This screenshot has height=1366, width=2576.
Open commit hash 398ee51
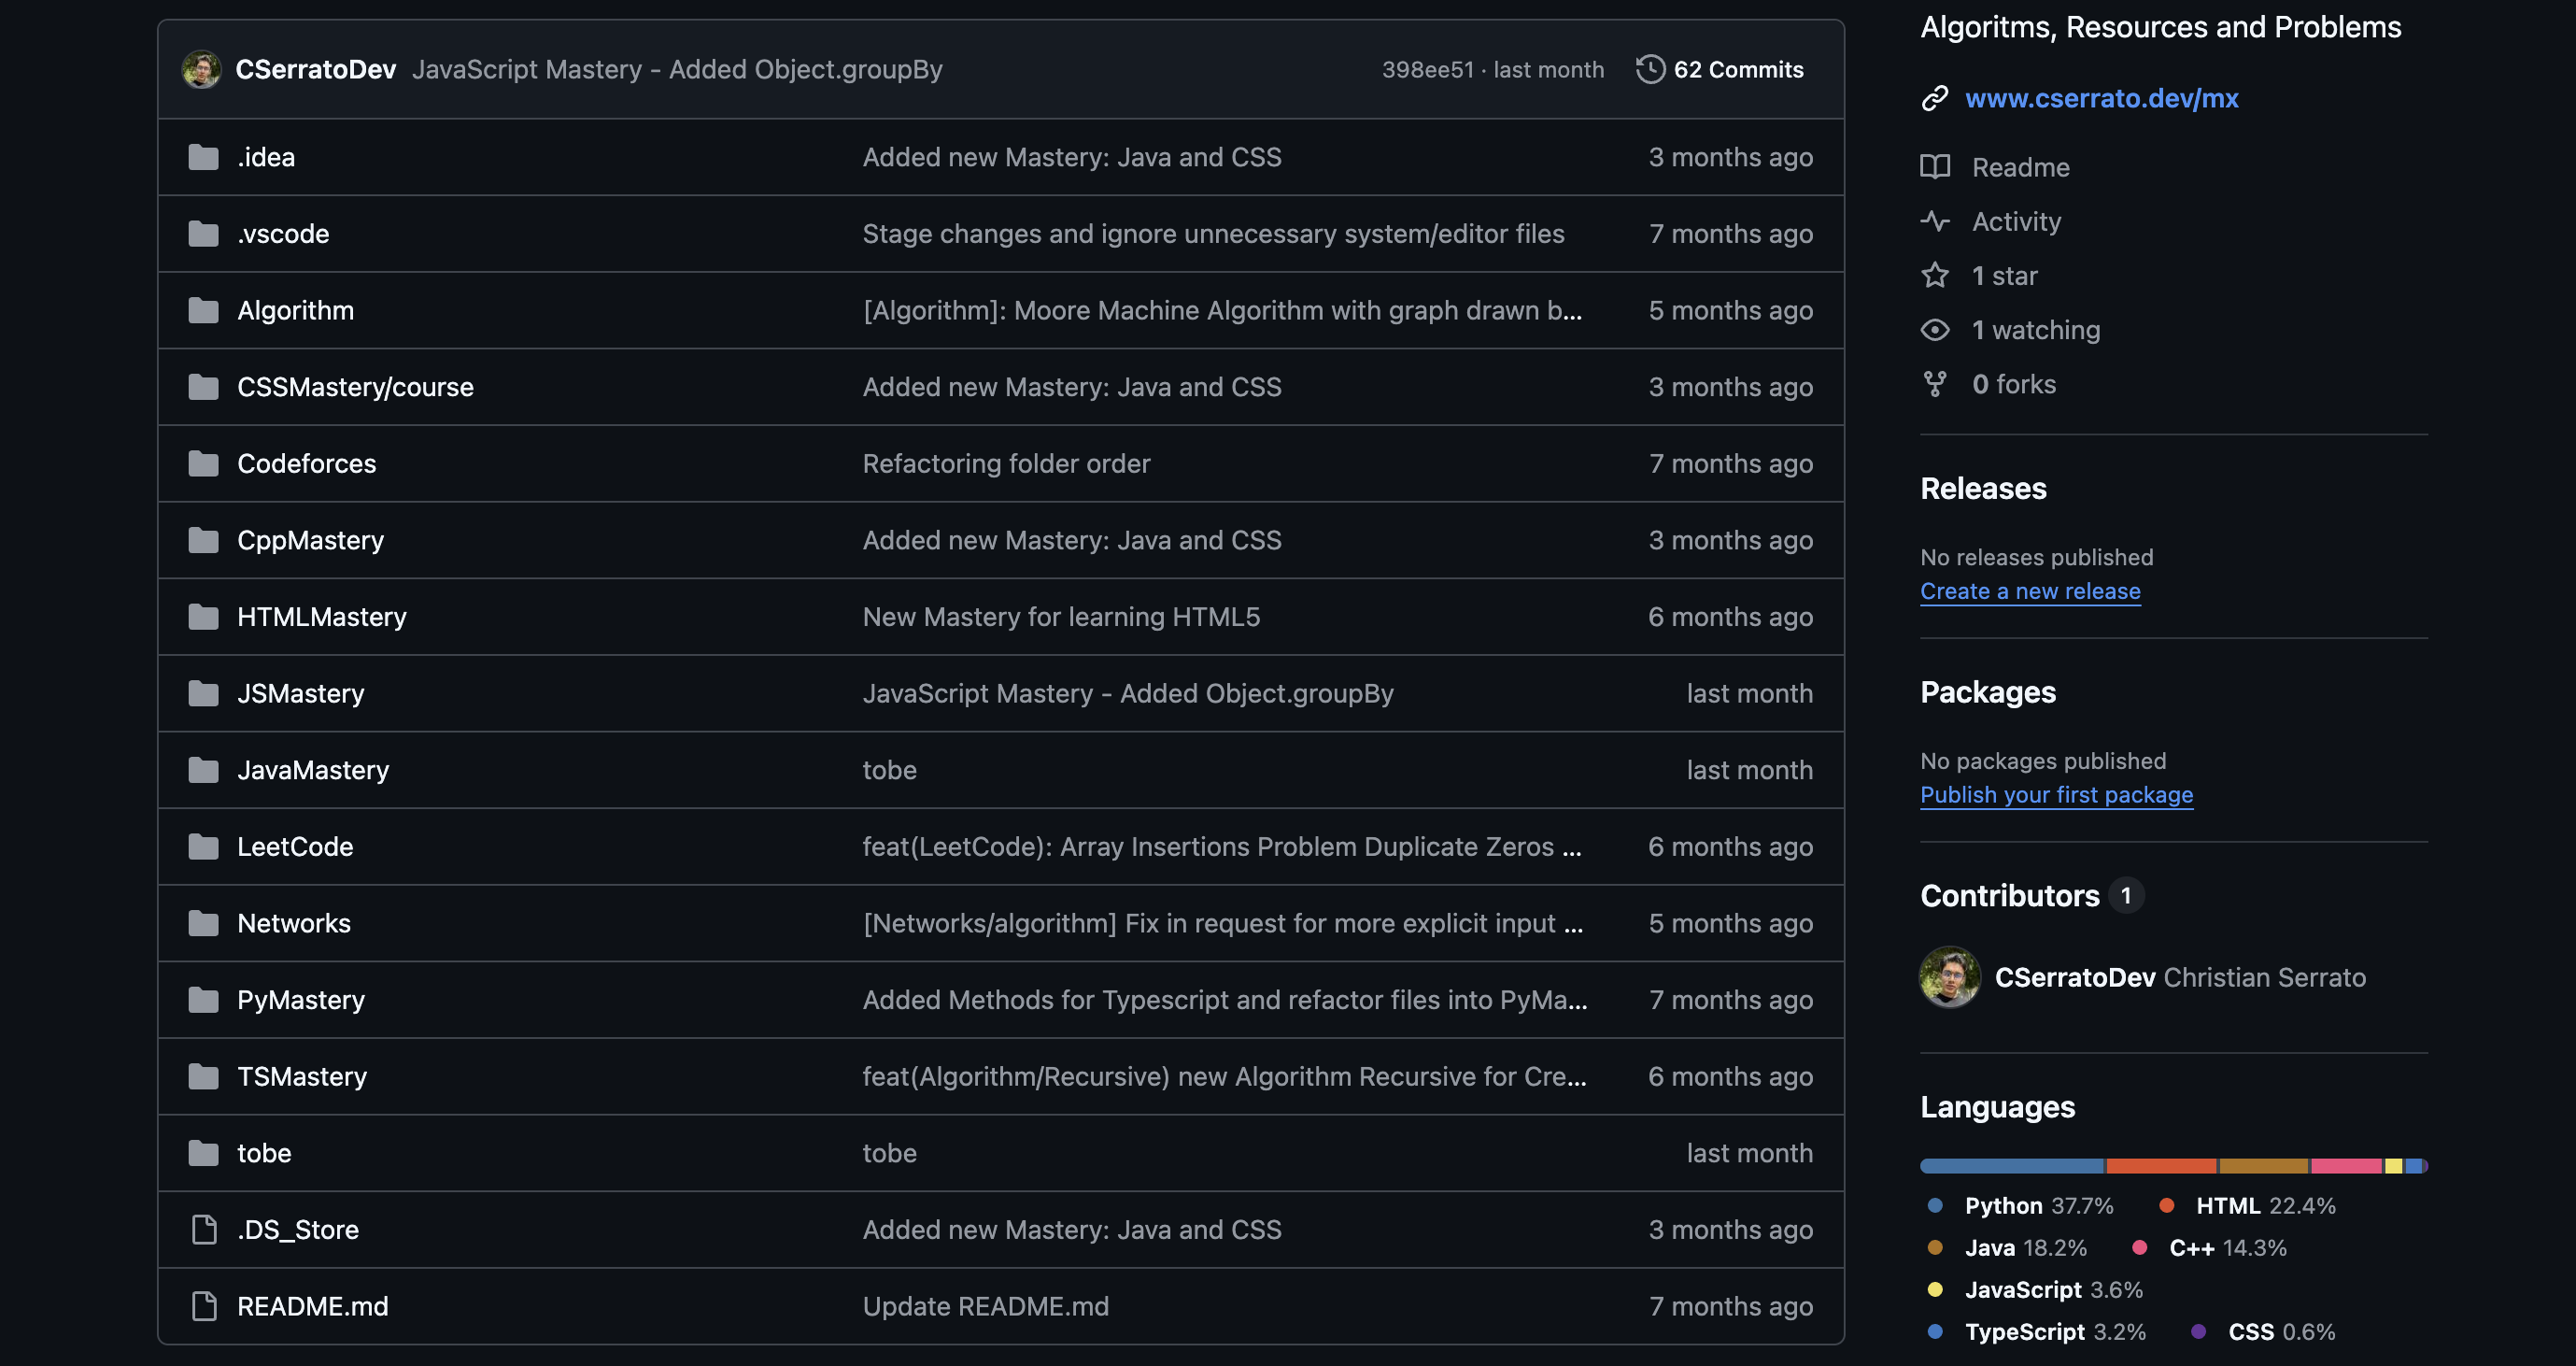(1427, 69)
